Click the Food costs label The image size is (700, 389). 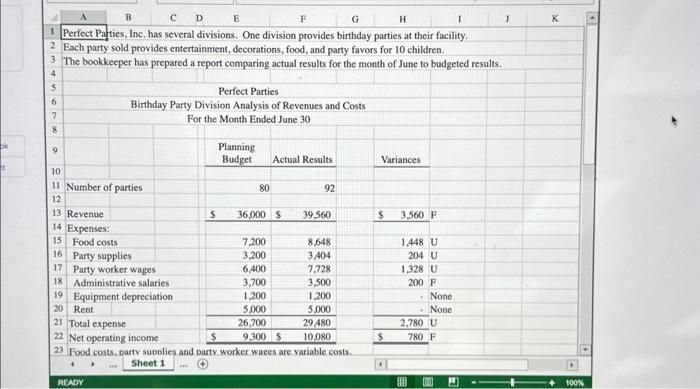(x=95, y=242)
